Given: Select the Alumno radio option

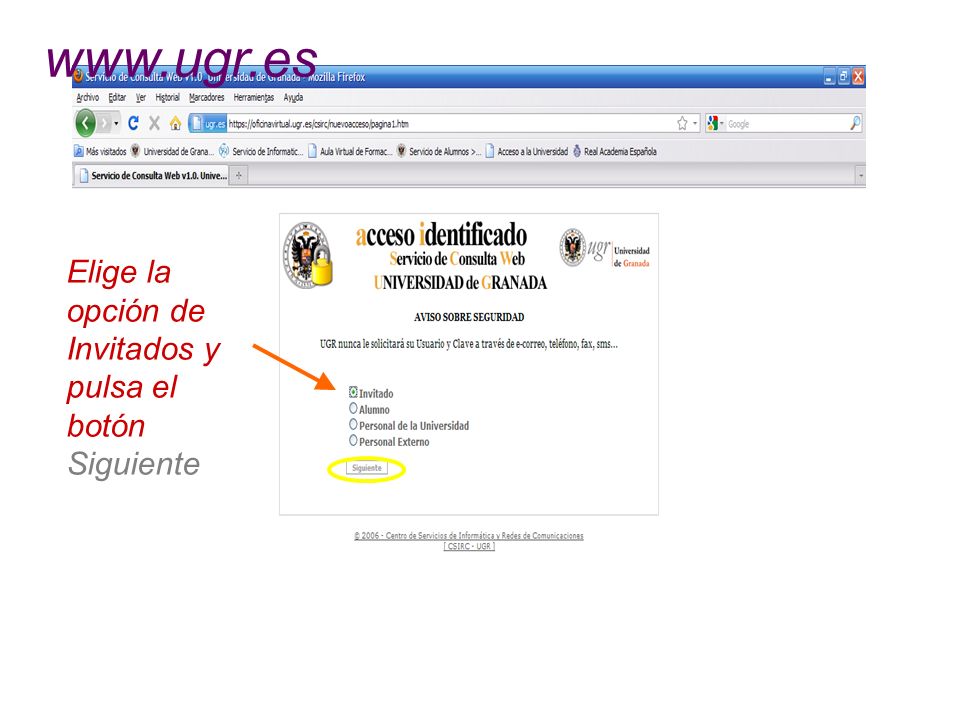Looking at the screenshot, I should point(353,408).
